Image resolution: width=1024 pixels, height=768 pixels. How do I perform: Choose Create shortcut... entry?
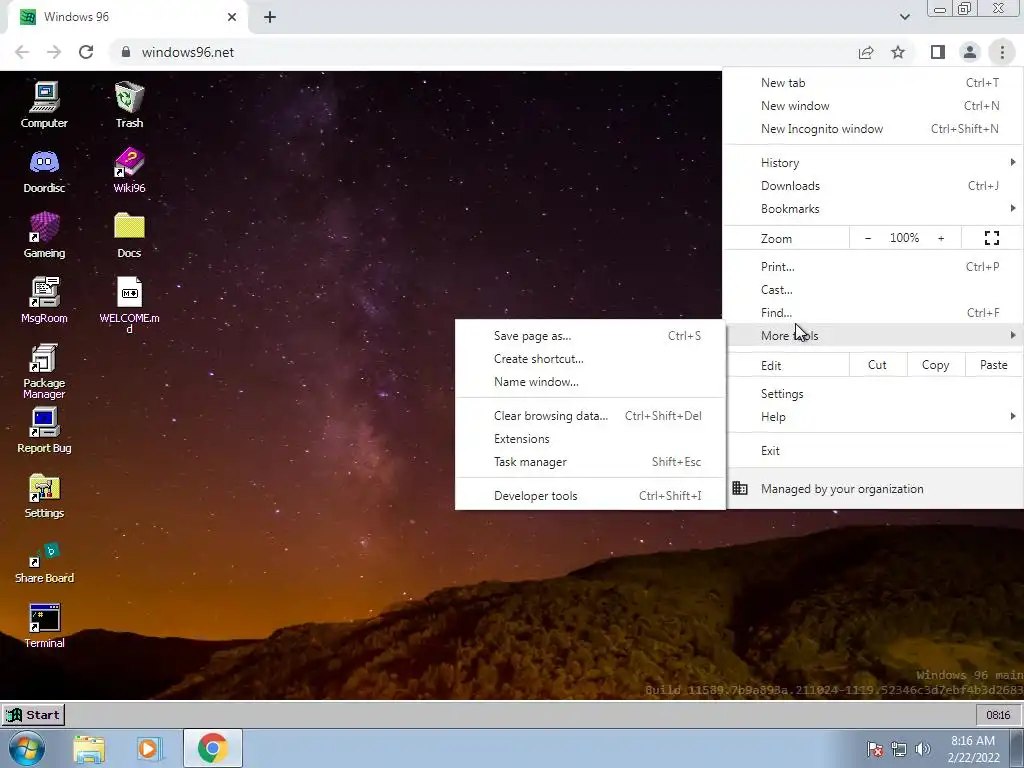pos(590,359)
